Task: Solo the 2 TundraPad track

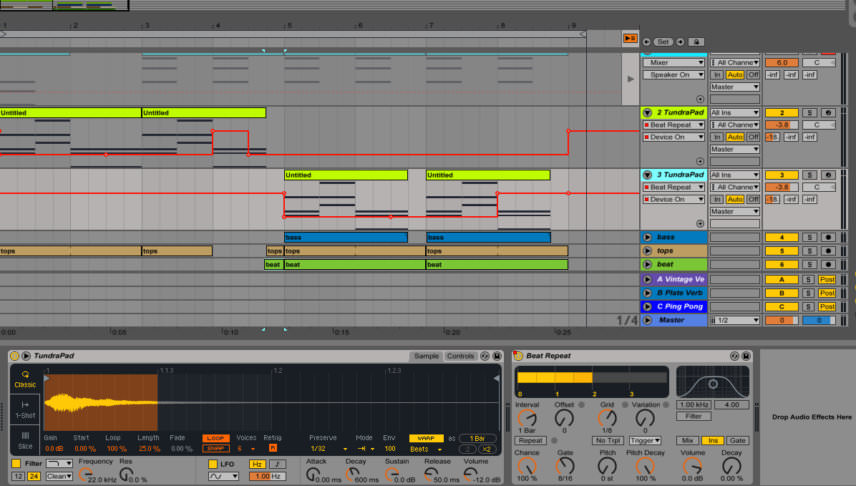Action: point(810,112)
